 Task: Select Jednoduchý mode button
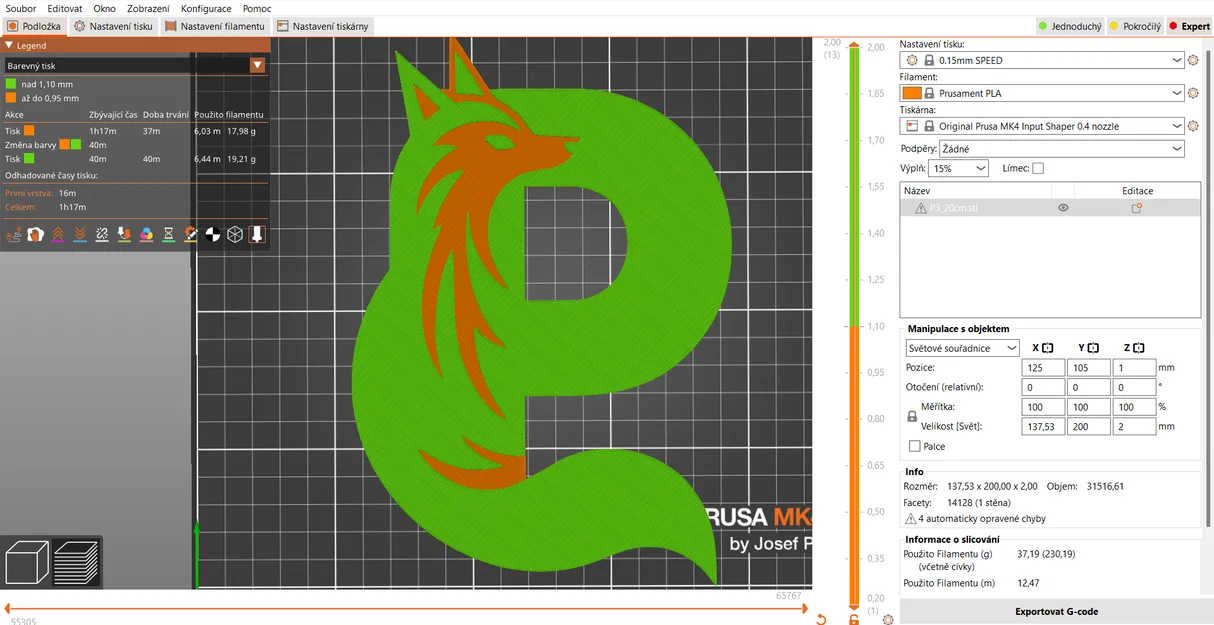tap(1069, 26)
